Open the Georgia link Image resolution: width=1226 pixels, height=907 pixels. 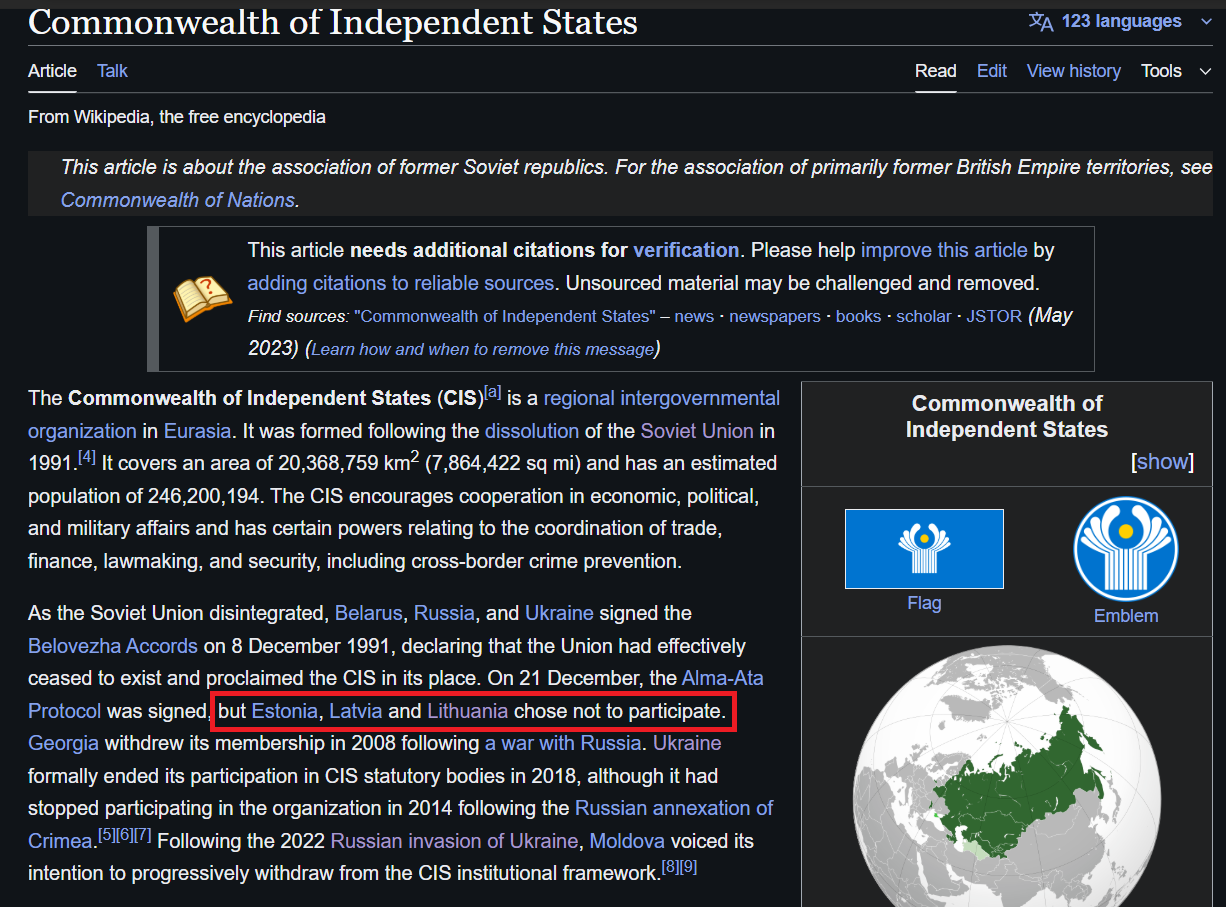63,743
